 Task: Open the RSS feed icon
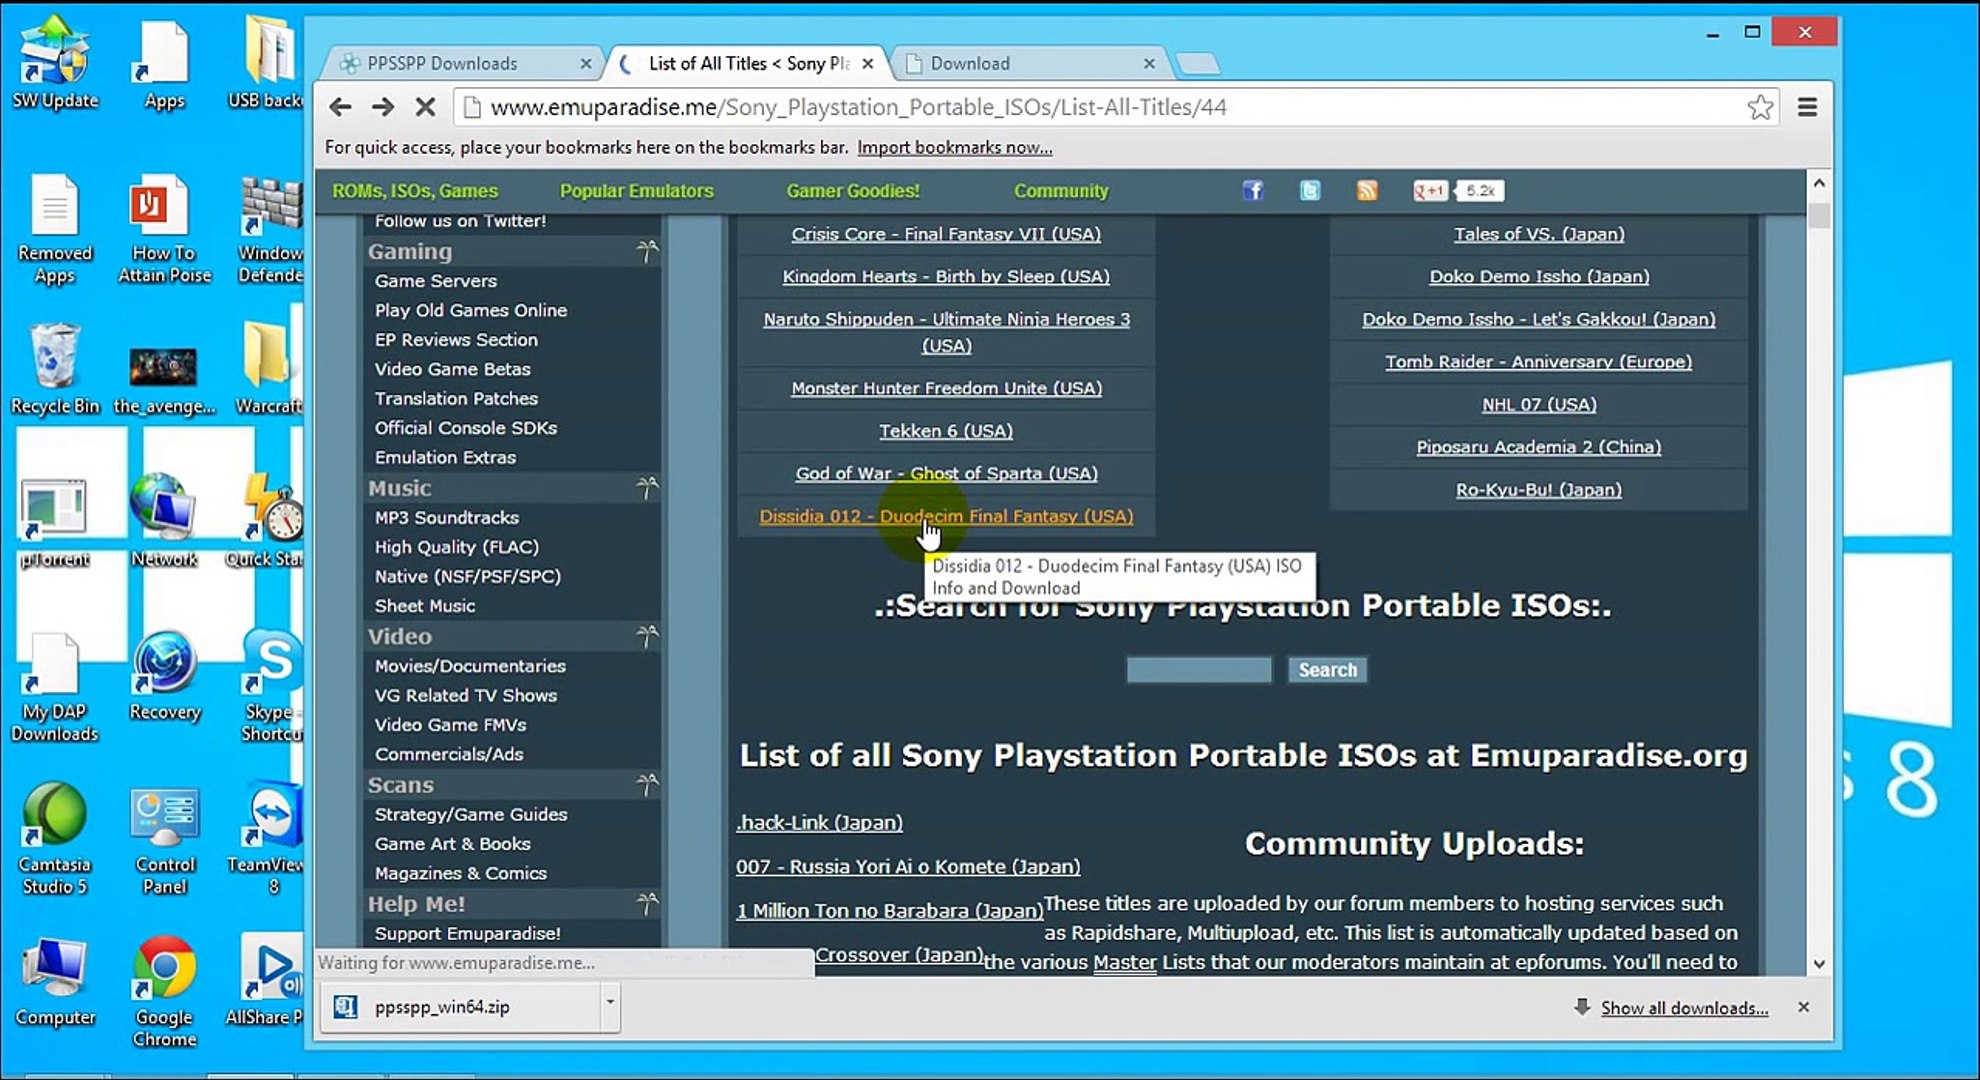(x=1367, y=191)
